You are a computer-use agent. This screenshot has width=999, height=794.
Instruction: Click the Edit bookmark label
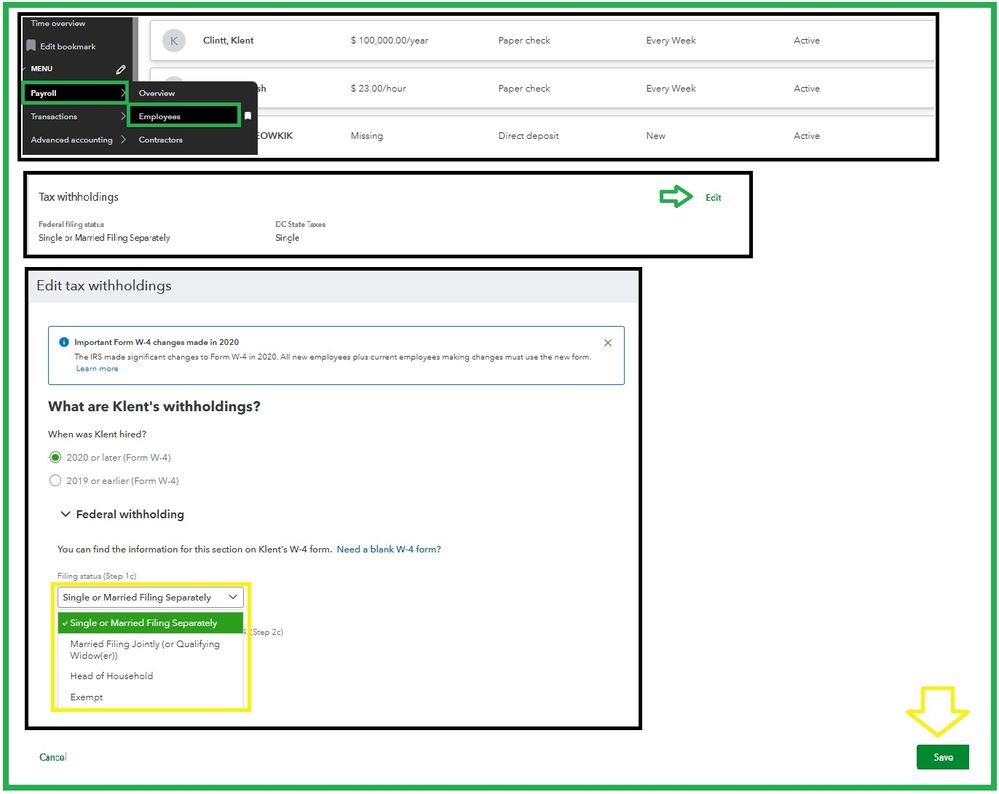tap(68, 47)
